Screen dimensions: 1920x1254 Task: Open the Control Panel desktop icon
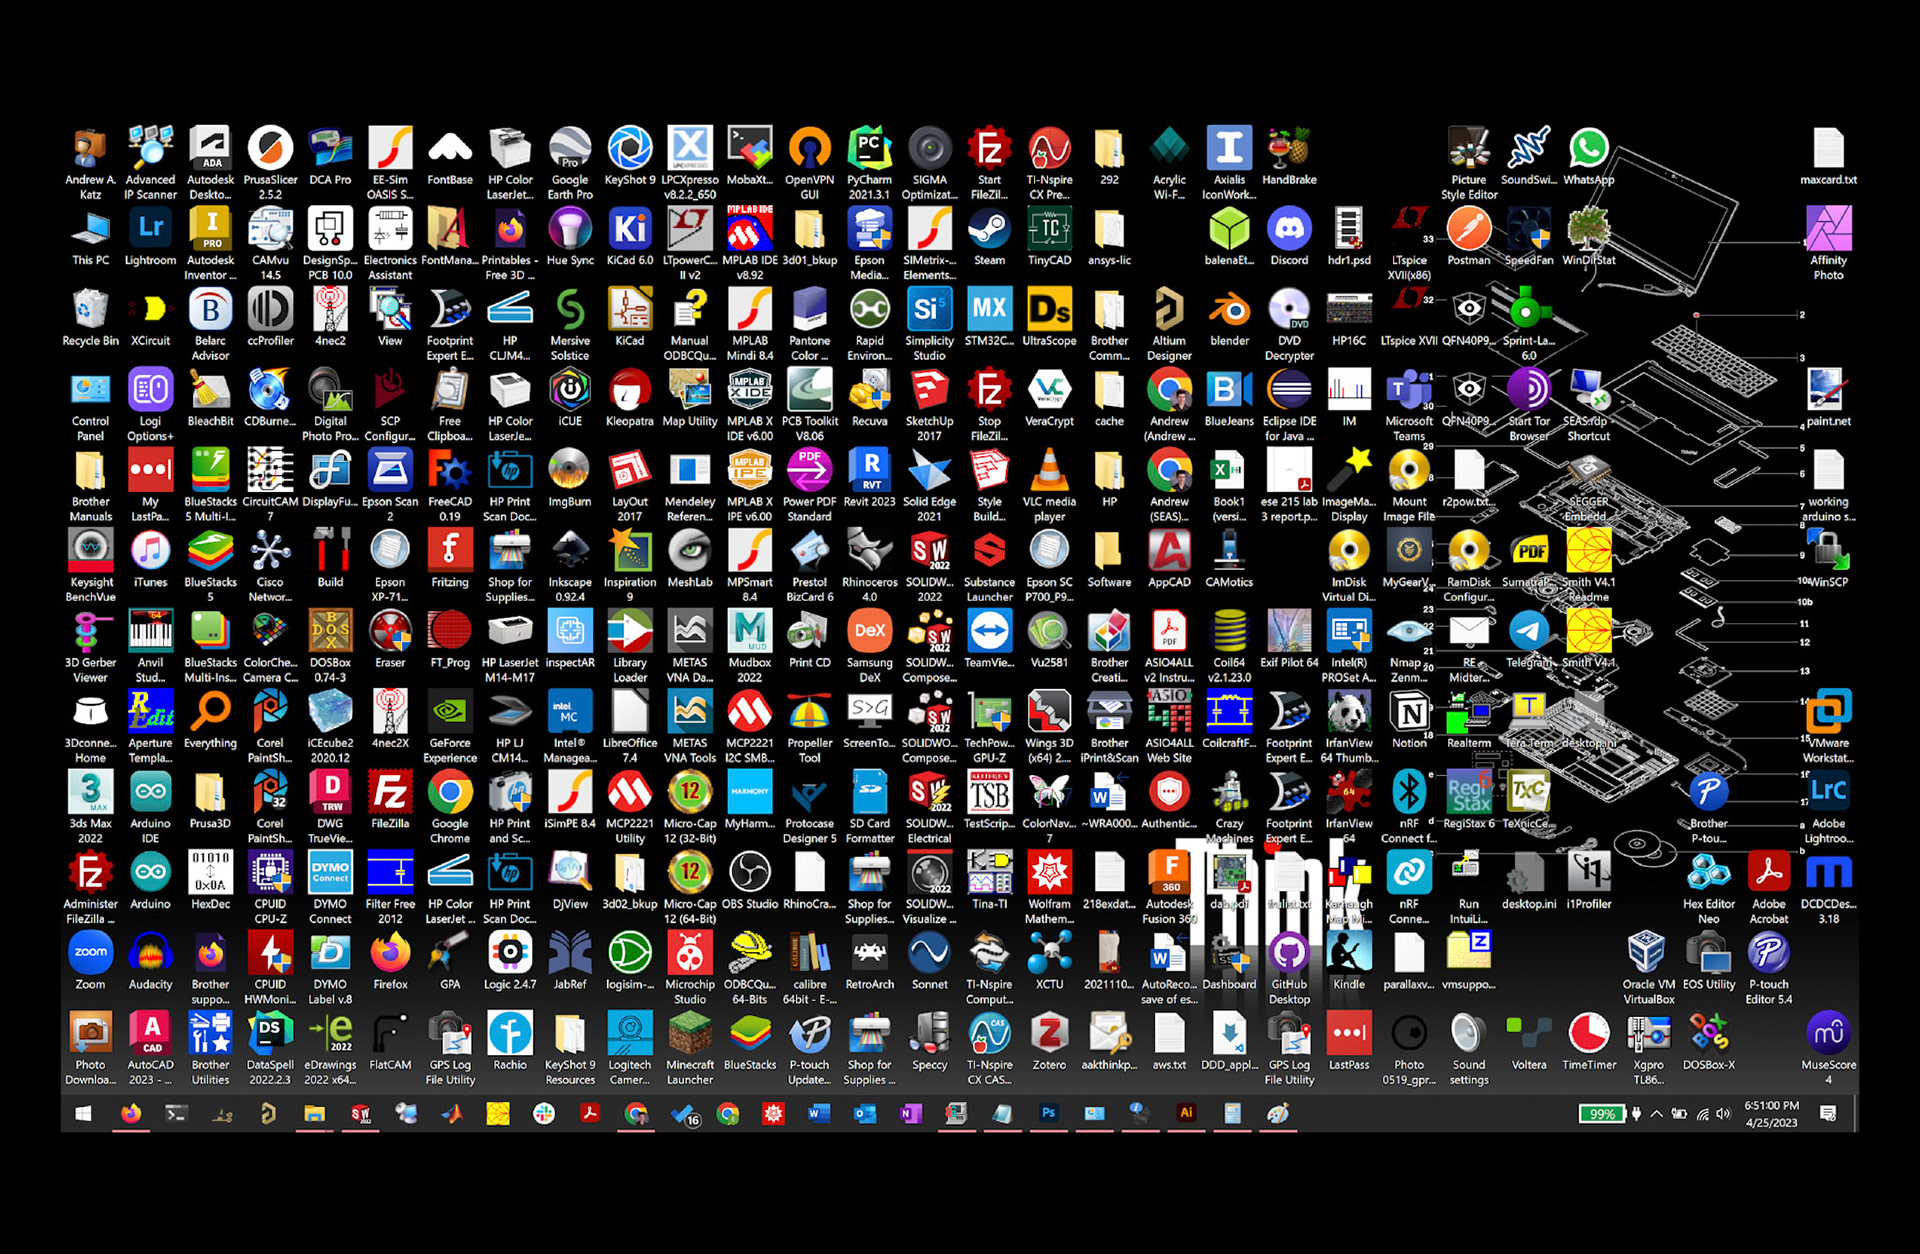[90, 405]
